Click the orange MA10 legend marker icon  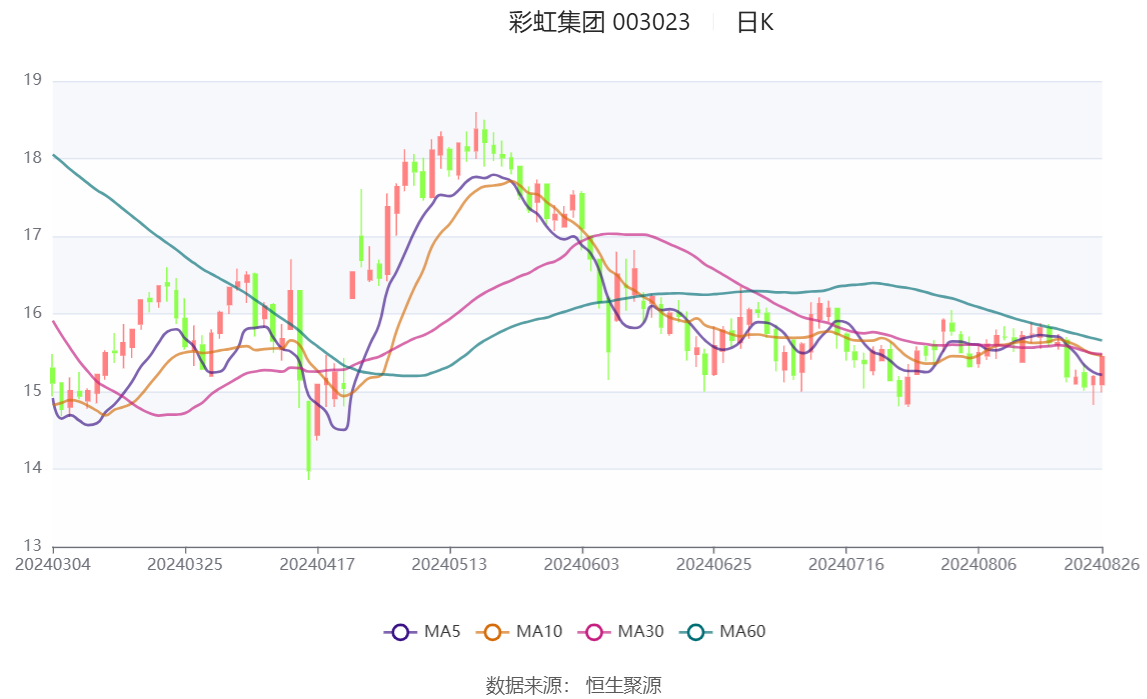pos(492,632)
